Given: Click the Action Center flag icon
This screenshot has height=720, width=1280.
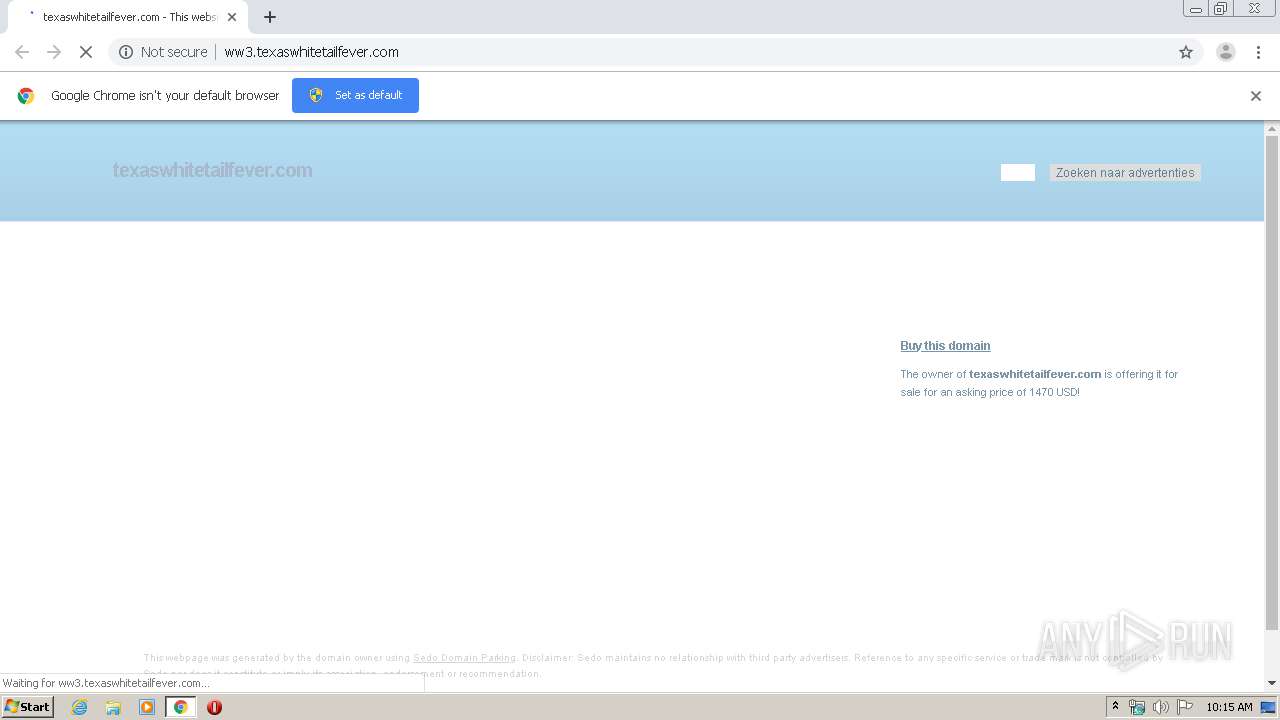Looking at the screenshot, I should 1185,707.
